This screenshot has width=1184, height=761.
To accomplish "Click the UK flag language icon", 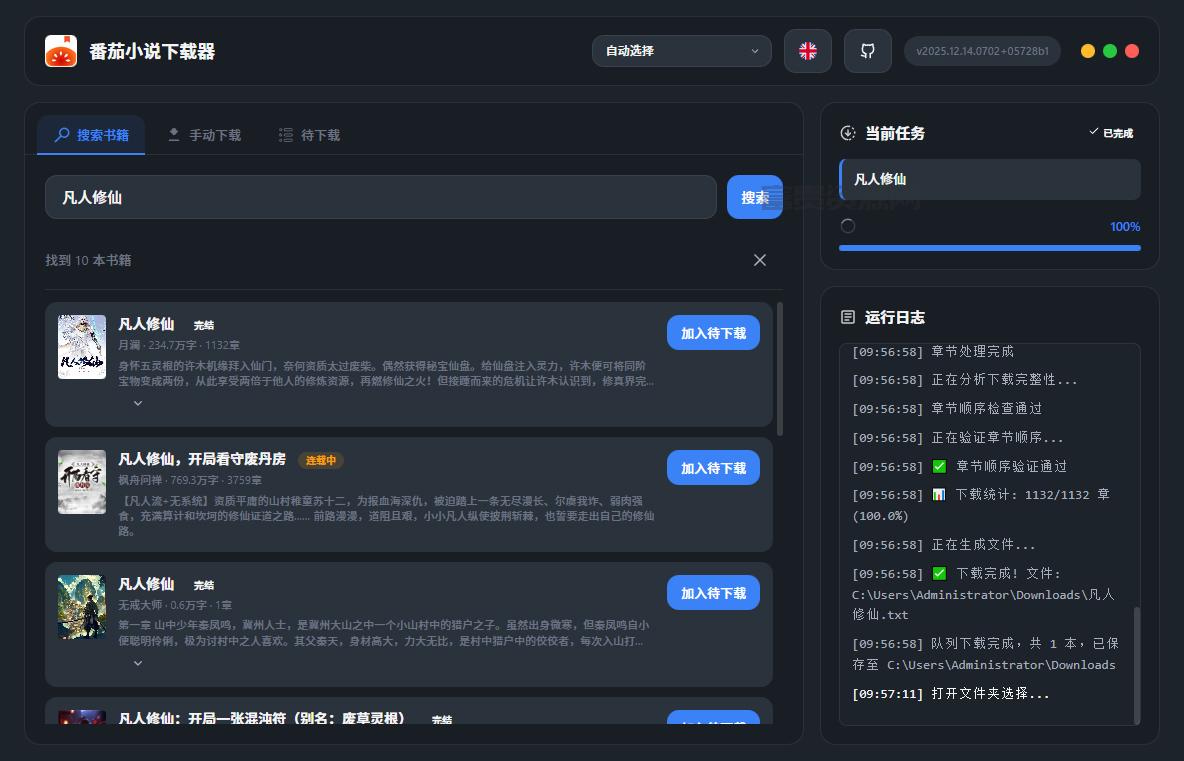I will coord(808,51).
